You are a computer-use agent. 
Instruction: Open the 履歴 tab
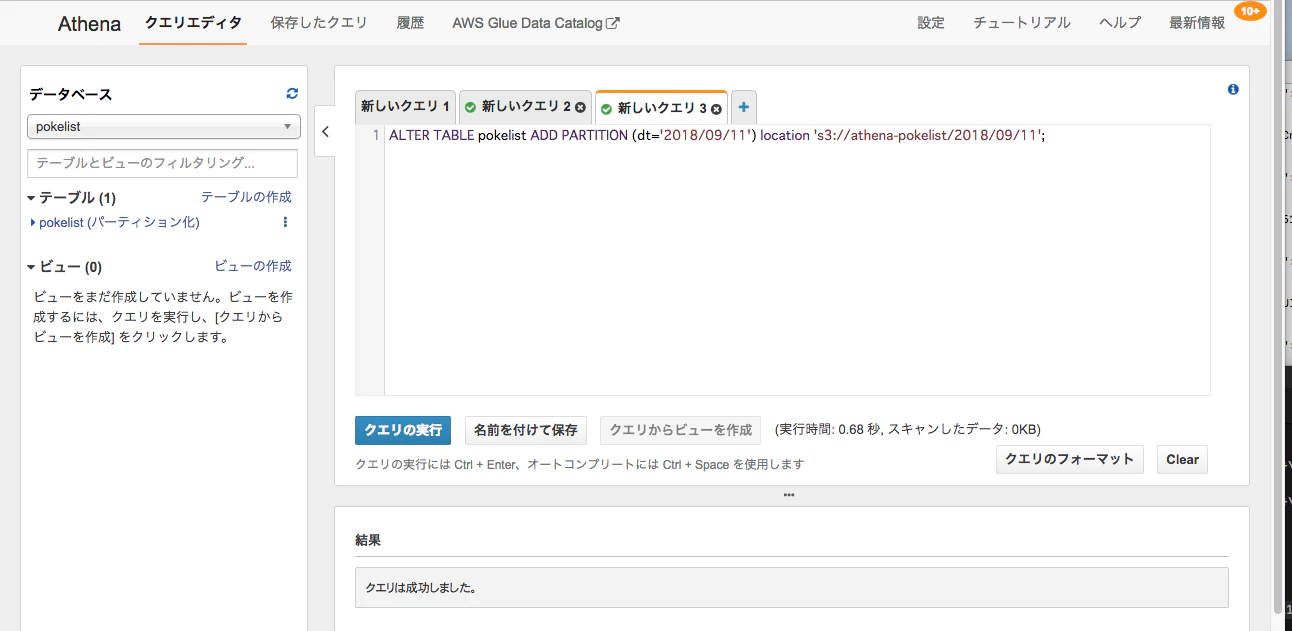410,23
